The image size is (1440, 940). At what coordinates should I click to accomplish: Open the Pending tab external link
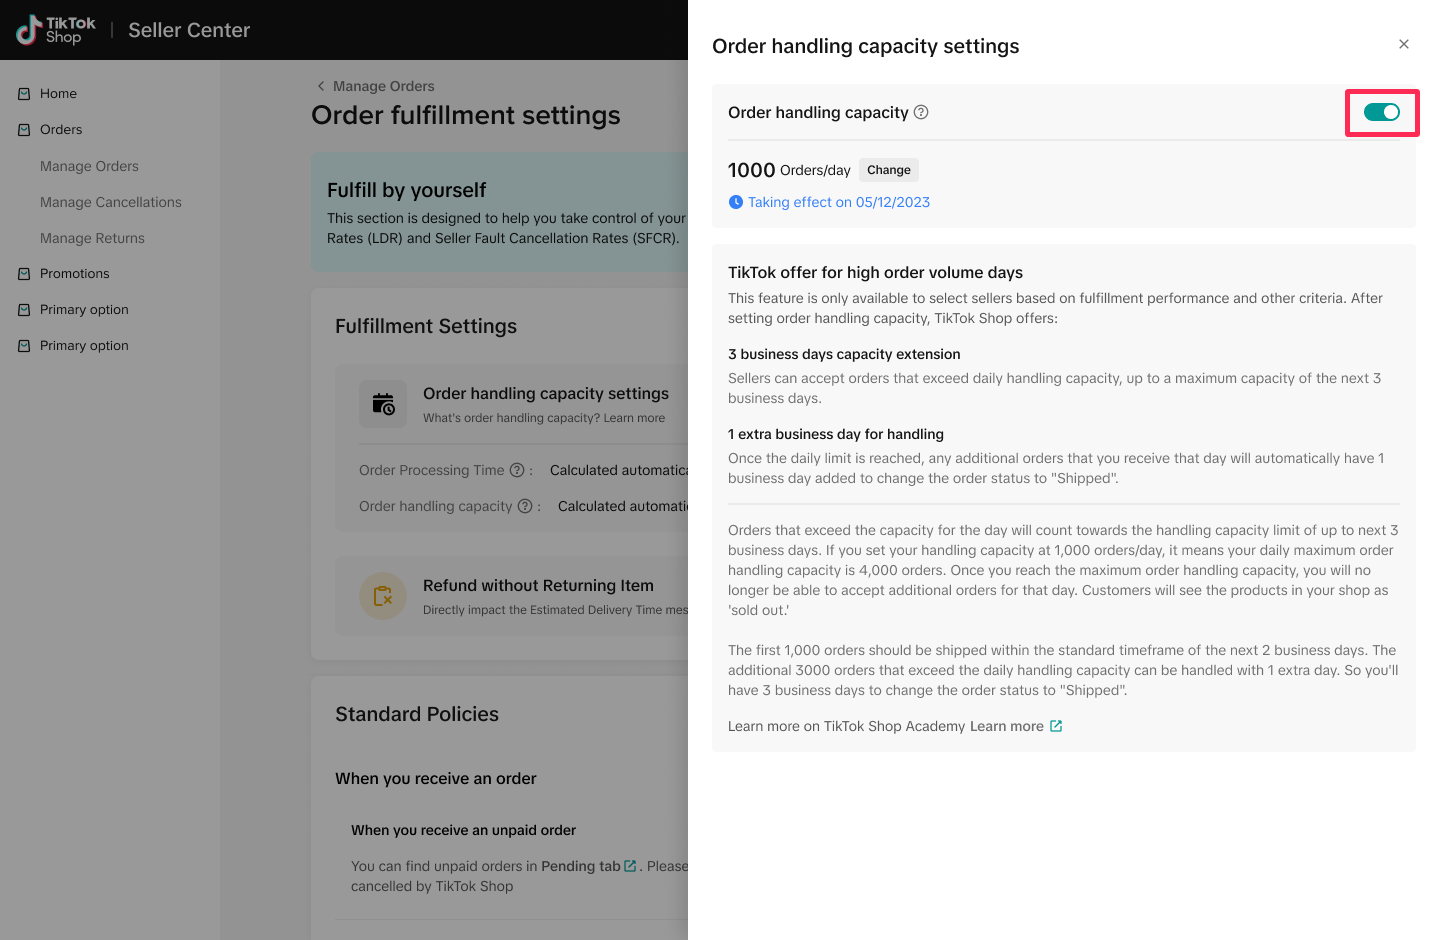tap(630, 866)
